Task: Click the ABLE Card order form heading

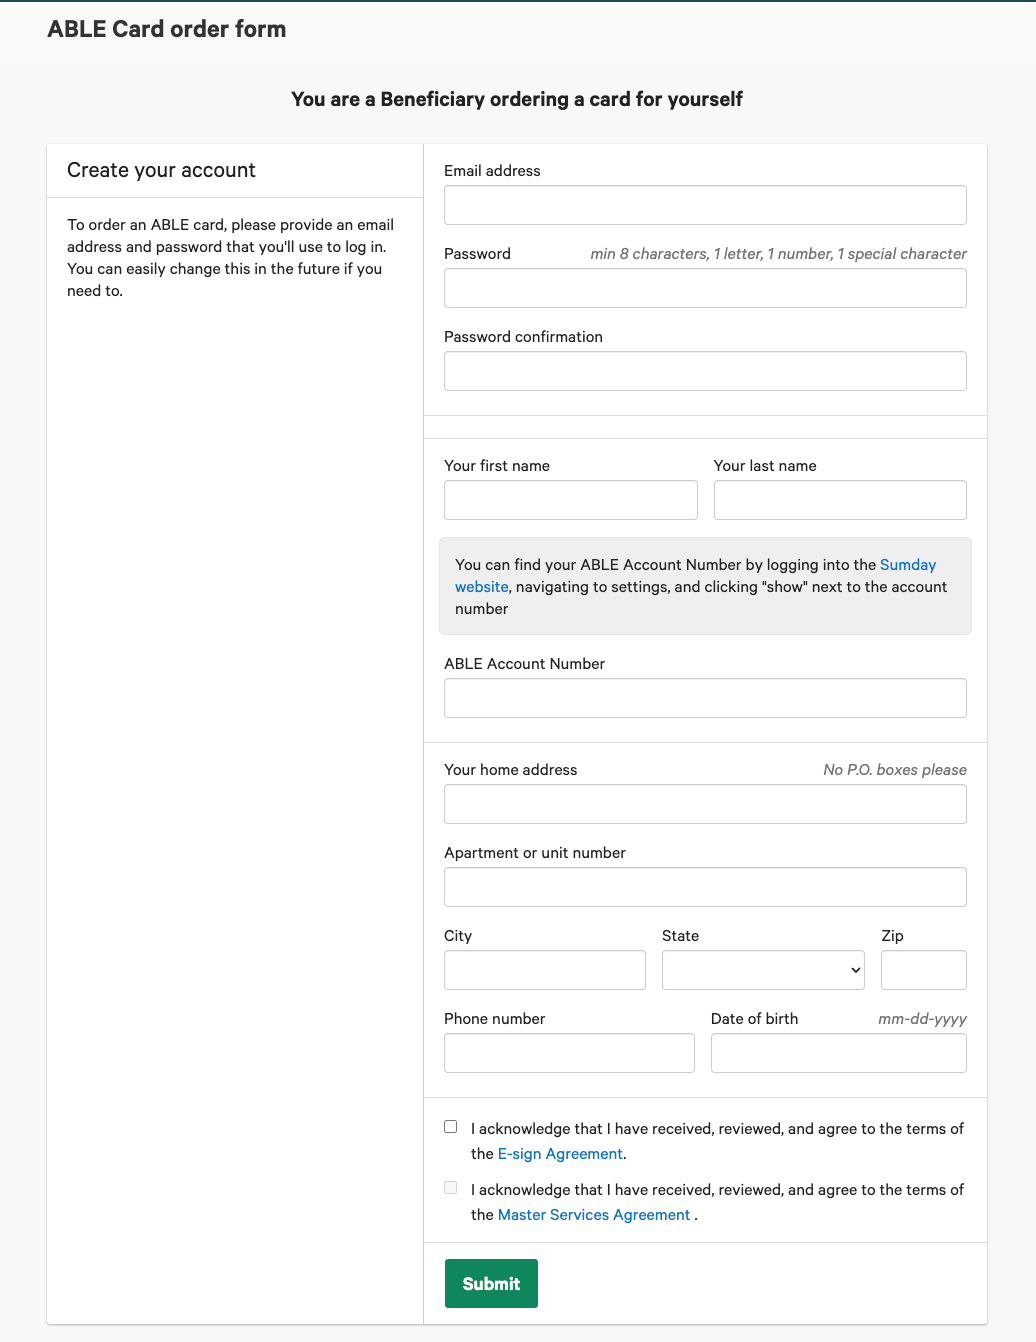Action: (x=167, y=29)
